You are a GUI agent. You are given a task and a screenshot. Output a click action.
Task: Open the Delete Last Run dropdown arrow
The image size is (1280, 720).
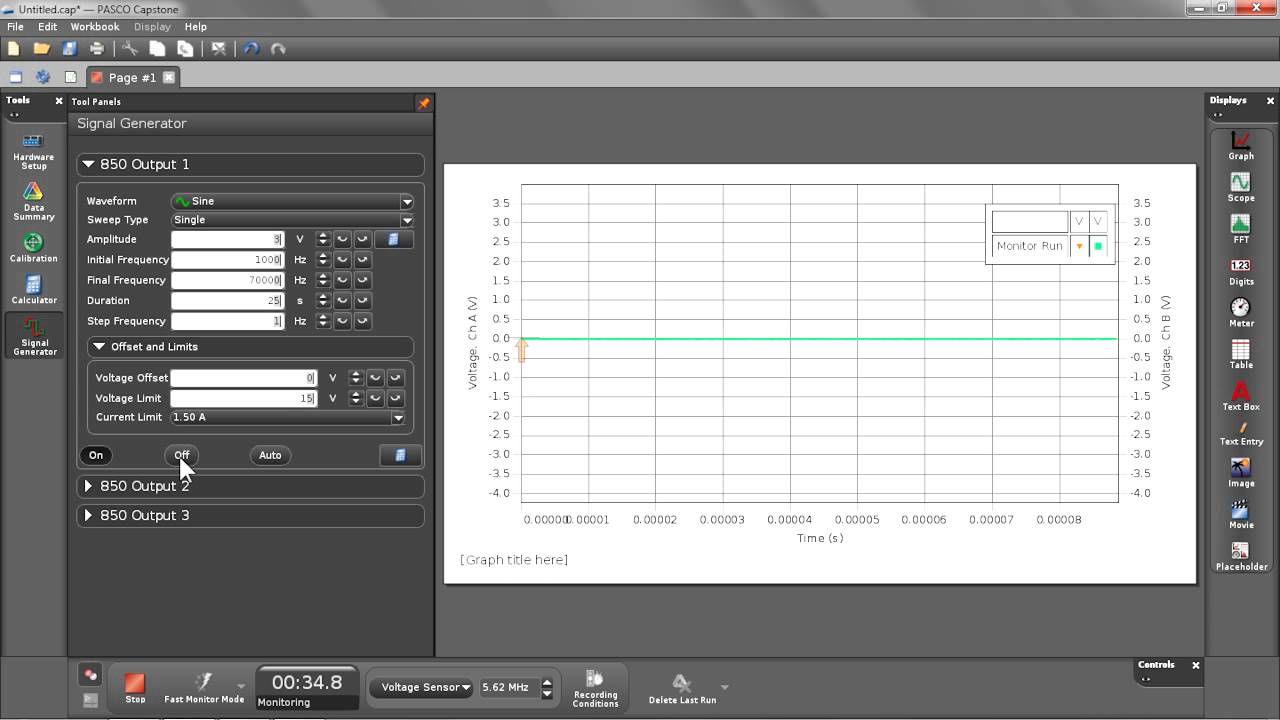point(724,687)
